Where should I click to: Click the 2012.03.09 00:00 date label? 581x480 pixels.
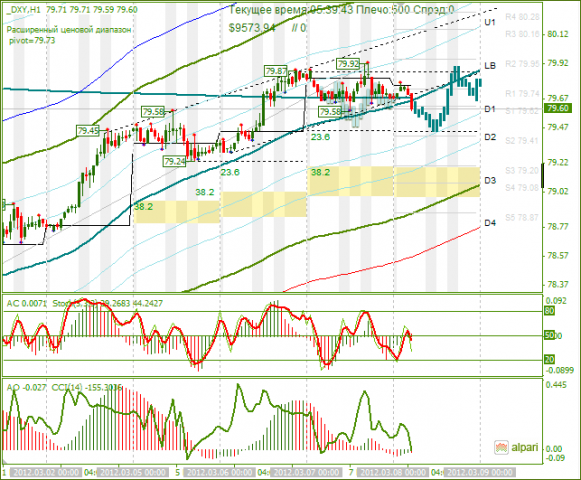[479, 473]
